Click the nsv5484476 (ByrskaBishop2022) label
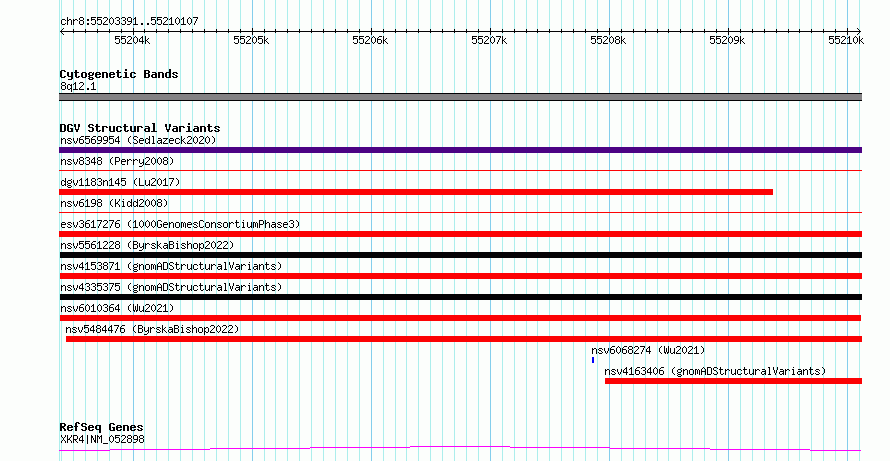 tap(152, 329)
